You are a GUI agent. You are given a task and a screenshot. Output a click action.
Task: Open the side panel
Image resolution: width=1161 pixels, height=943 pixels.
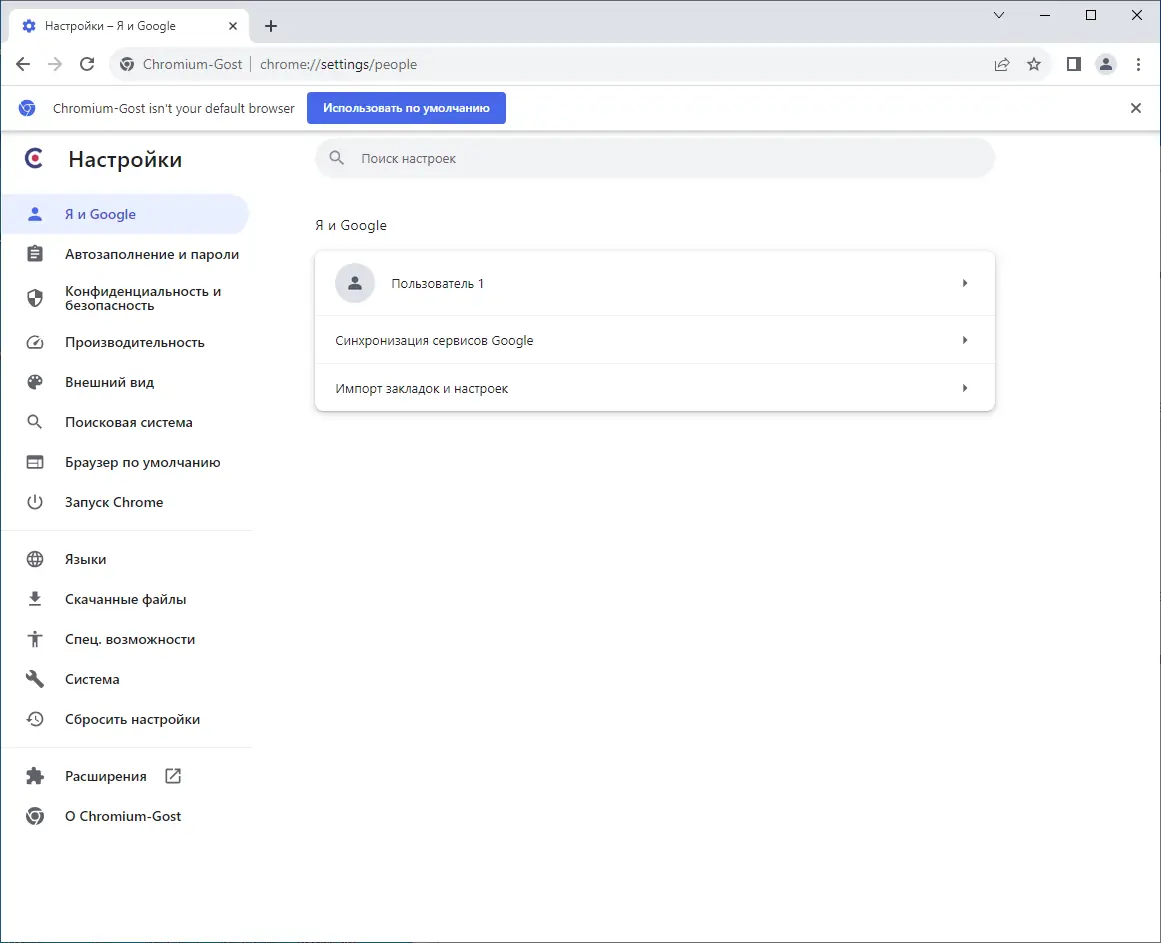pyautogui.click(x=1074, y=64)
